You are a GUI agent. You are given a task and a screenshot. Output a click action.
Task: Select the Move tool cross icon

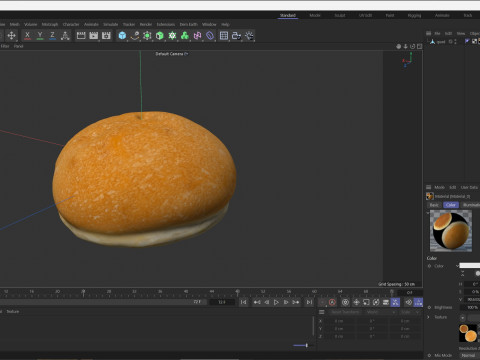tap(11, 36)
